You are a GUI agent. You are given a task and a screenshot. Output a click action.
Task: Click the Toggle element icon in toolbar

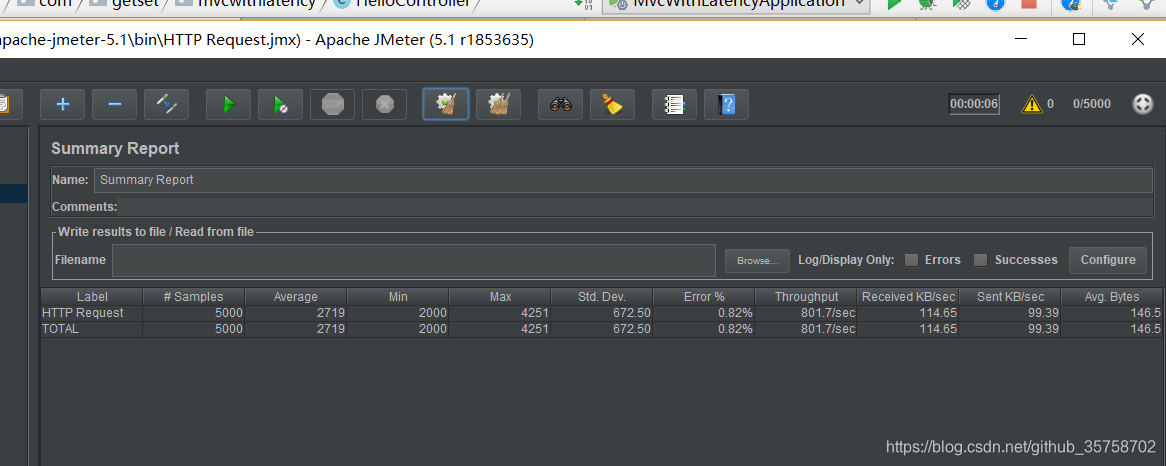click(167, 105)
